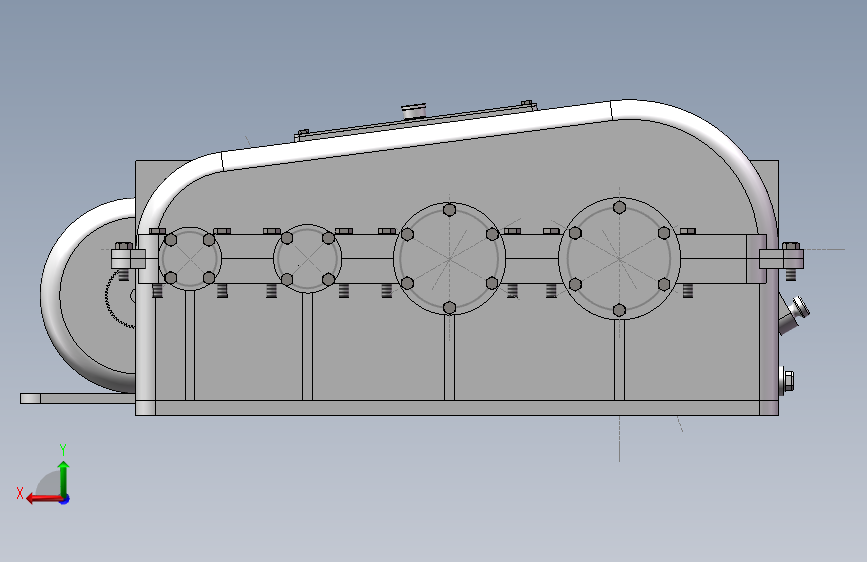Select the second four-bolt bearing cap from left

tap(307, 258)
